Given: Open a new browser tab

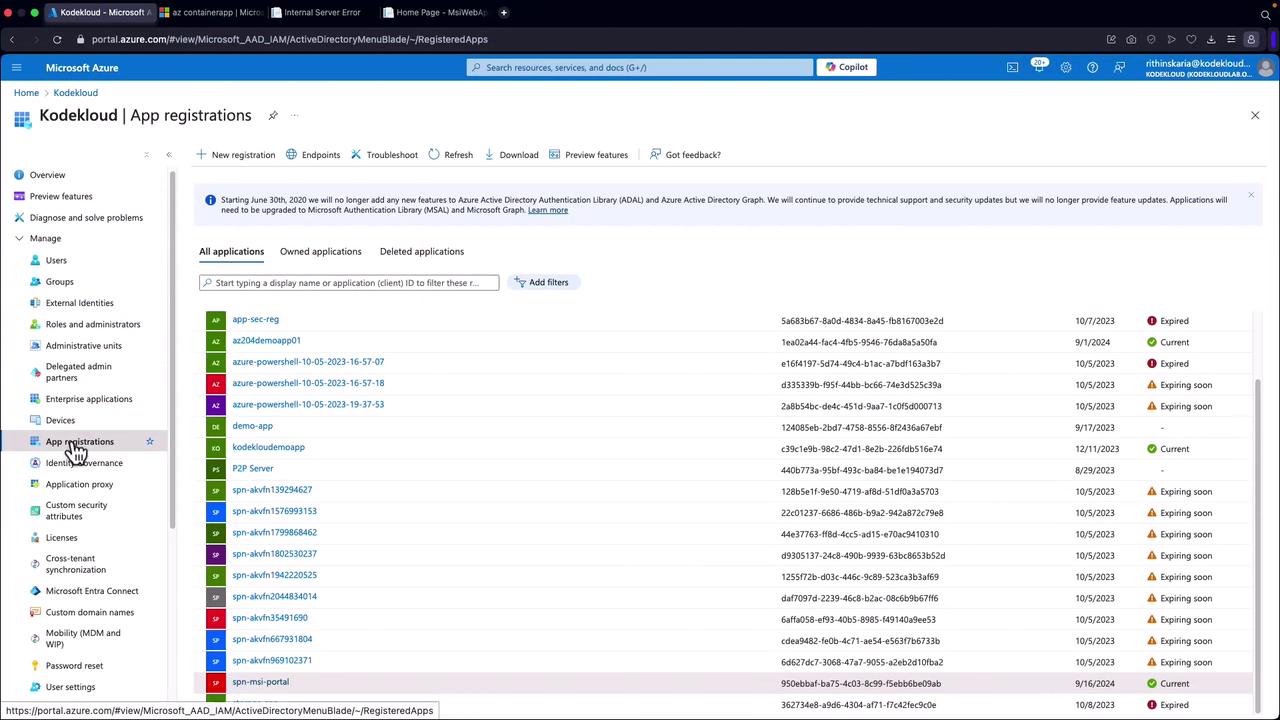Looking at the screenshot, I should (504, 12).
